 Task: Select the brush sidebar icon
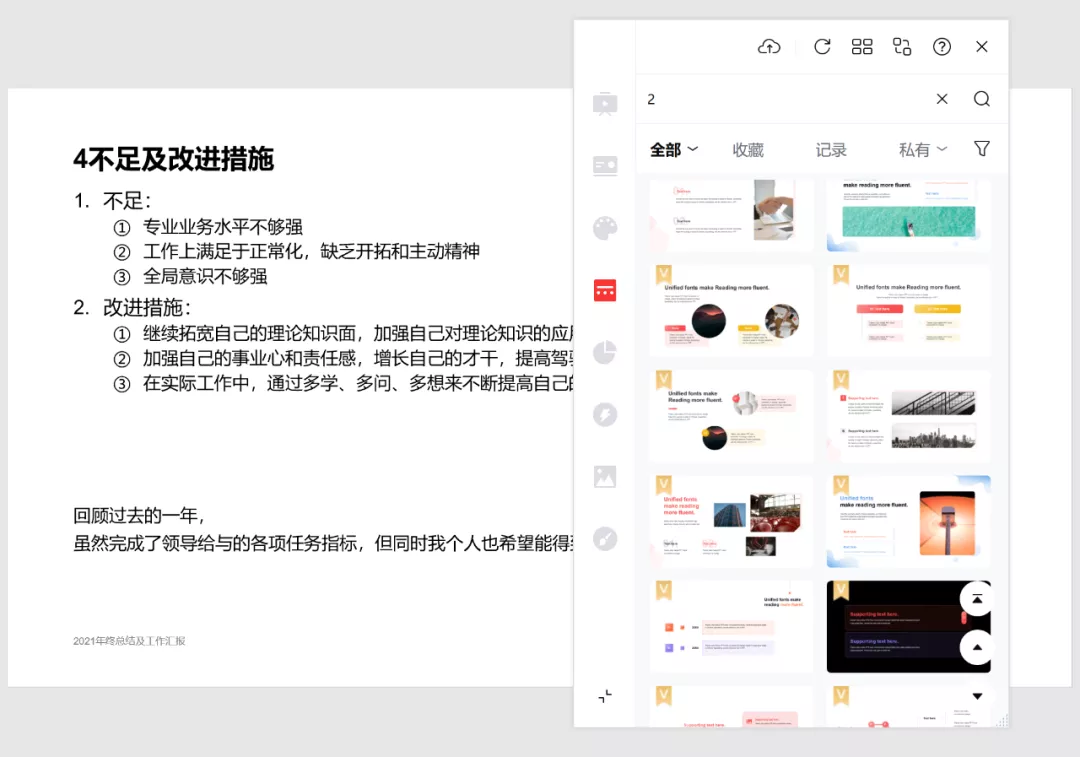coord(605,538)
